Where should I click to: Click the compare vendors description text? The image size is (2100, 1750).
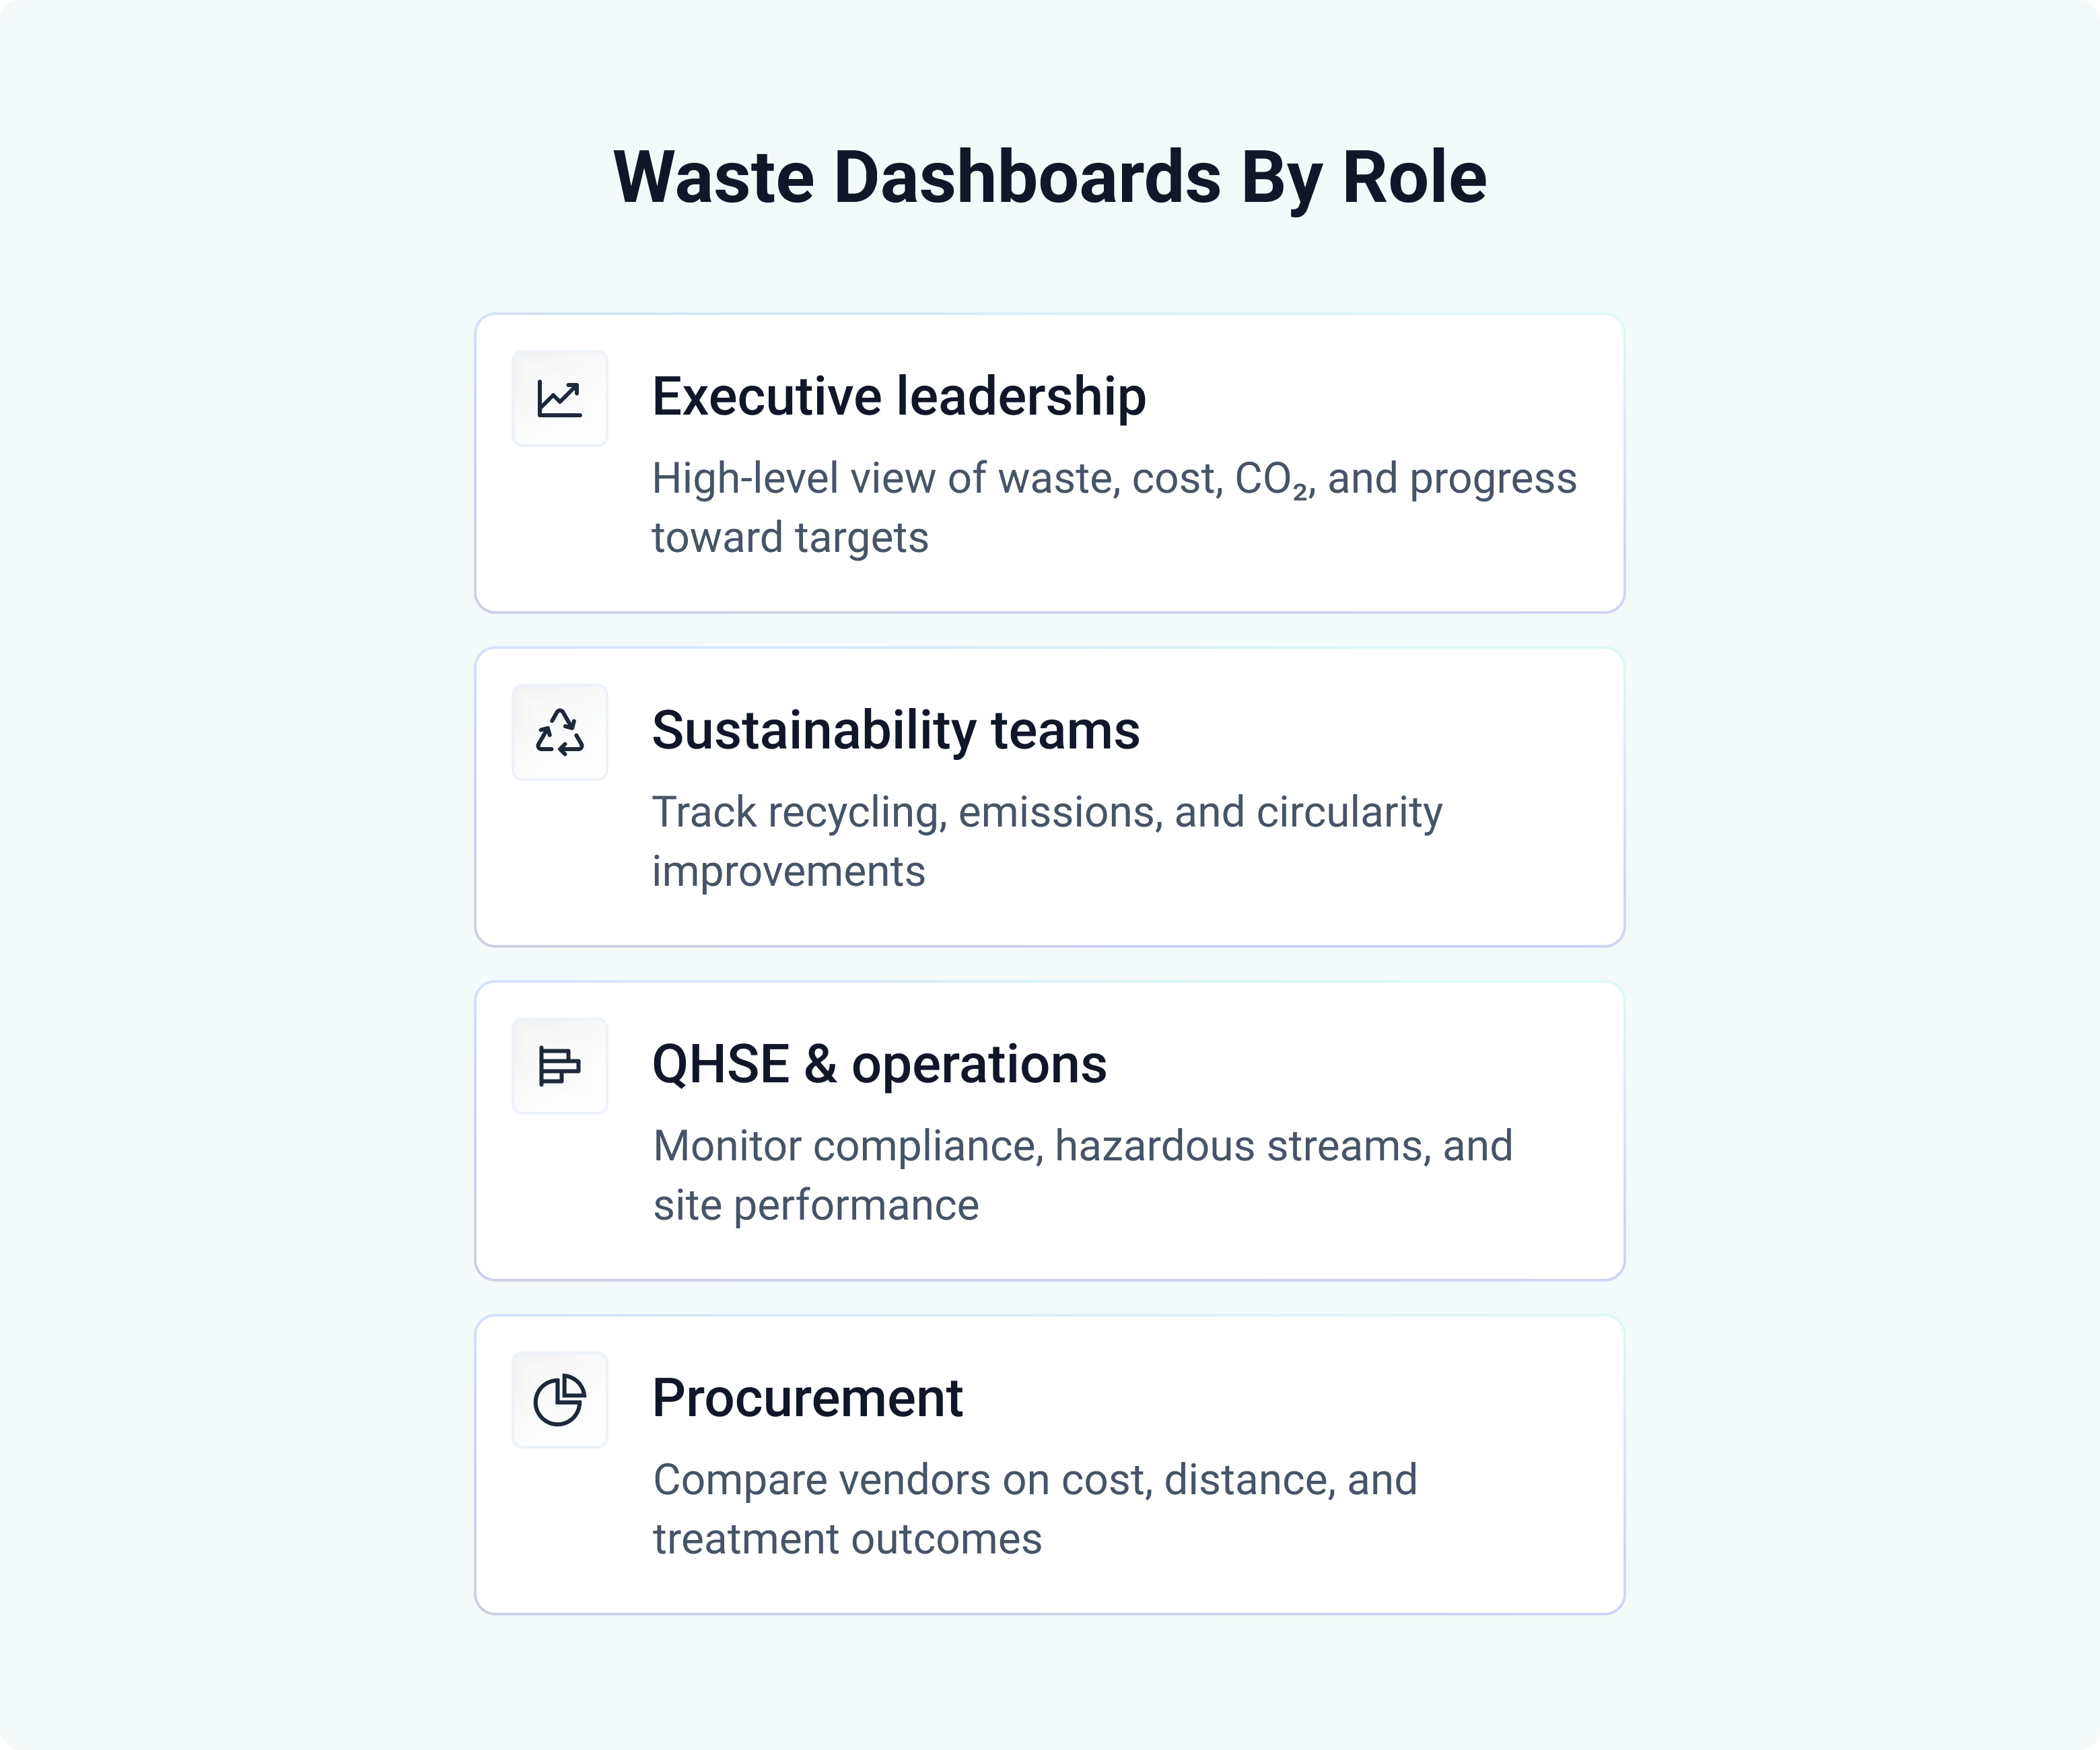click(x=1034, y=1480)
